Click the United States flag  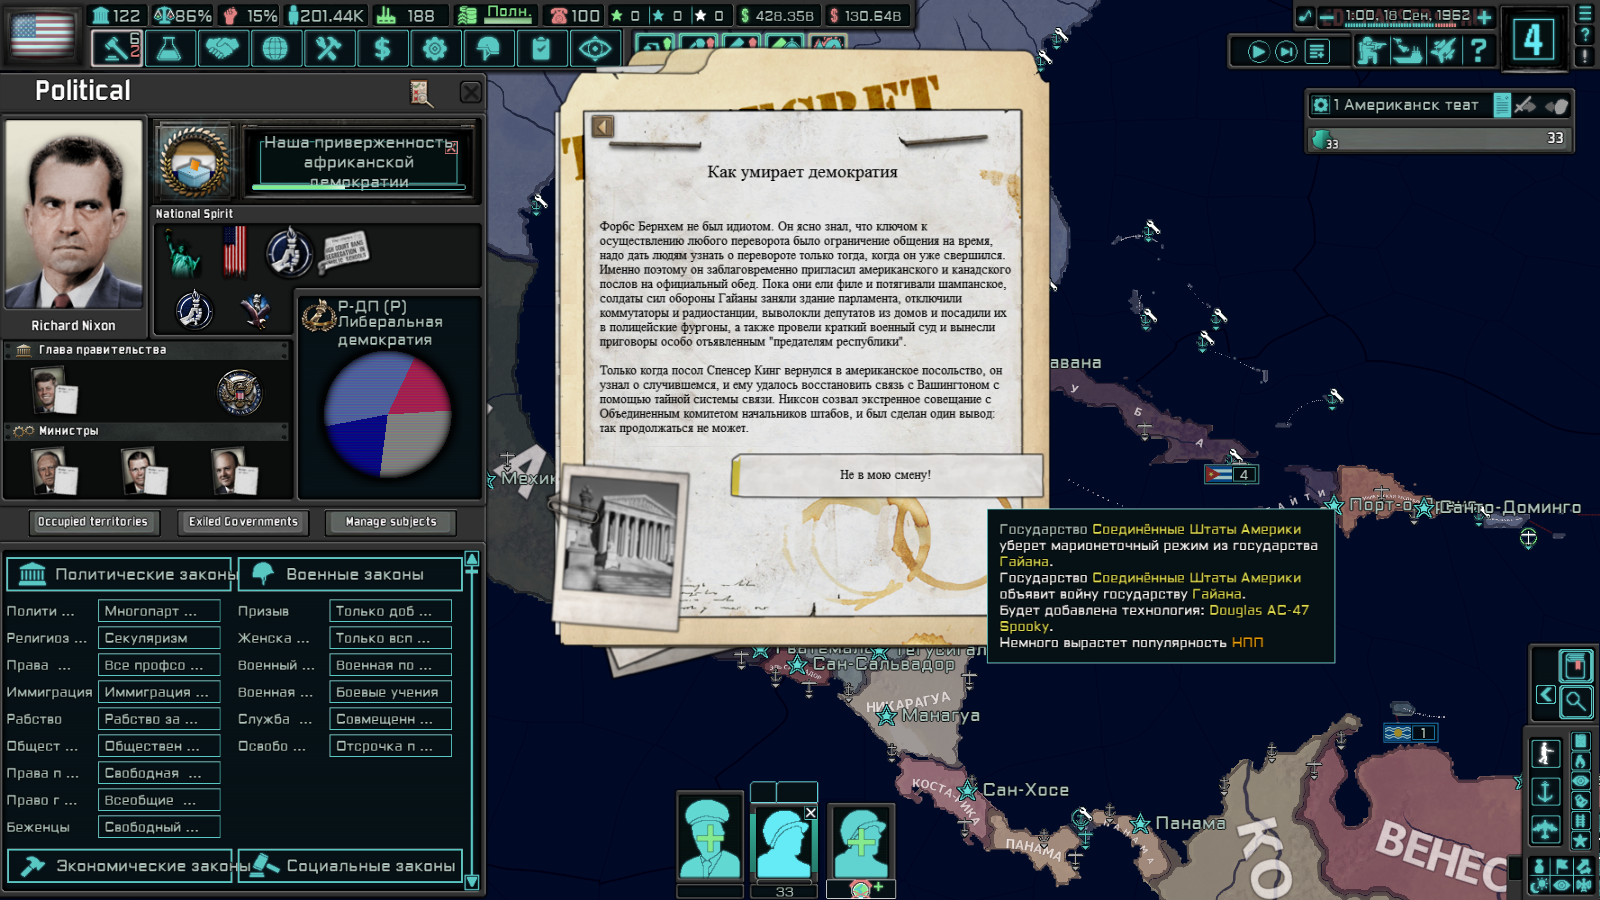(41, 35)
